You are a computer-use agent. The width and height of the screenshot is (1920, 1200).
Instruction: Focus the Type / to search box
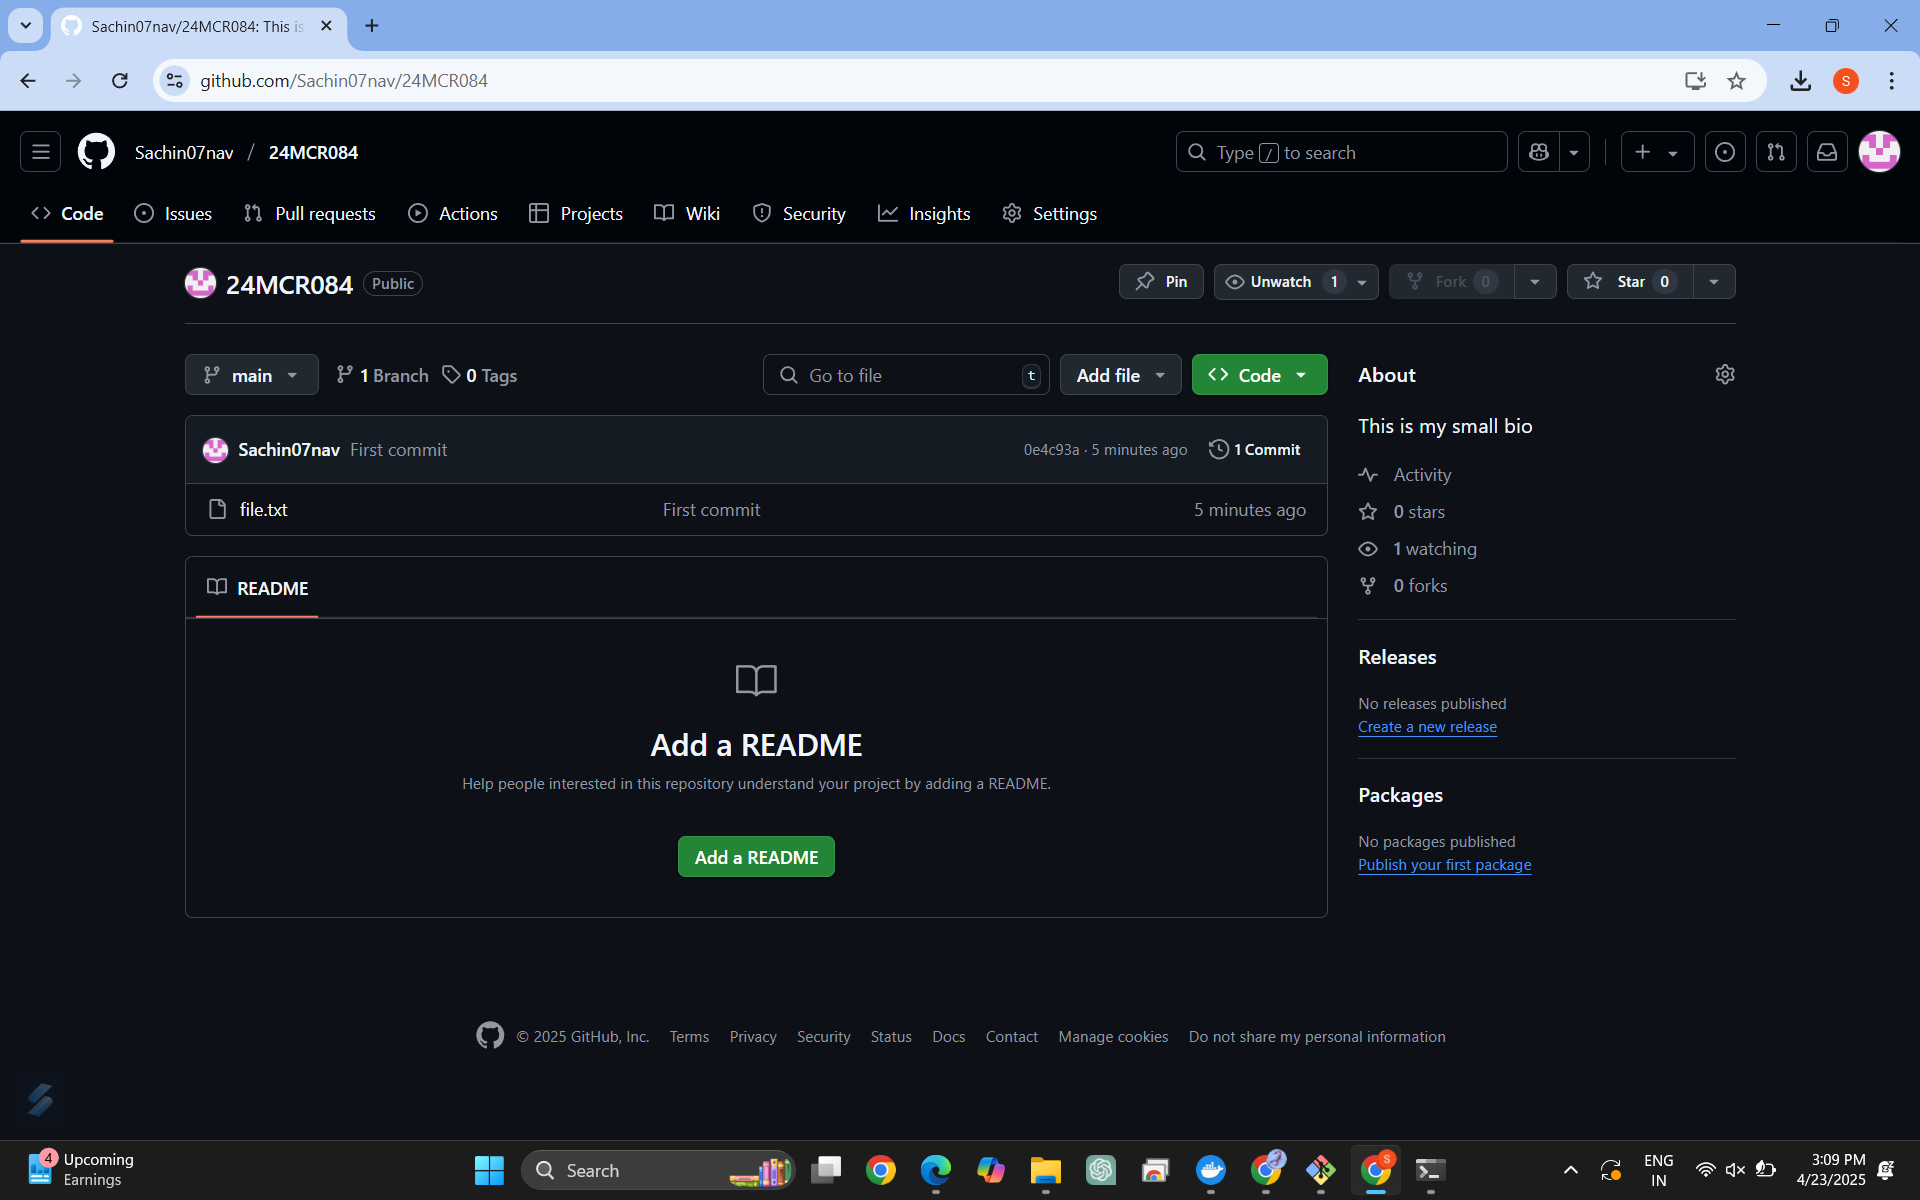point(1341,152)
